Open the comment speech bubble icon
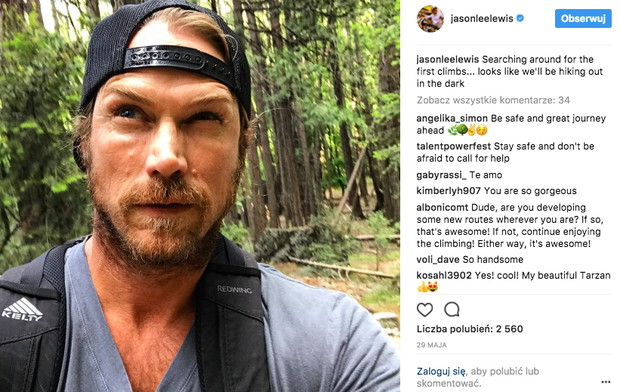Image resolution: width=620 pixels, height=392 pixels. (452, 310)
